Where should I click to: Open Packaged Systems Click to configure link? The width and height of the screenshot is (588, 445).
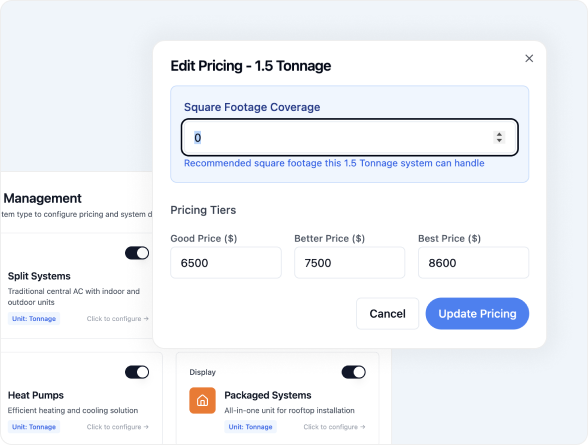tap(334, 427)
